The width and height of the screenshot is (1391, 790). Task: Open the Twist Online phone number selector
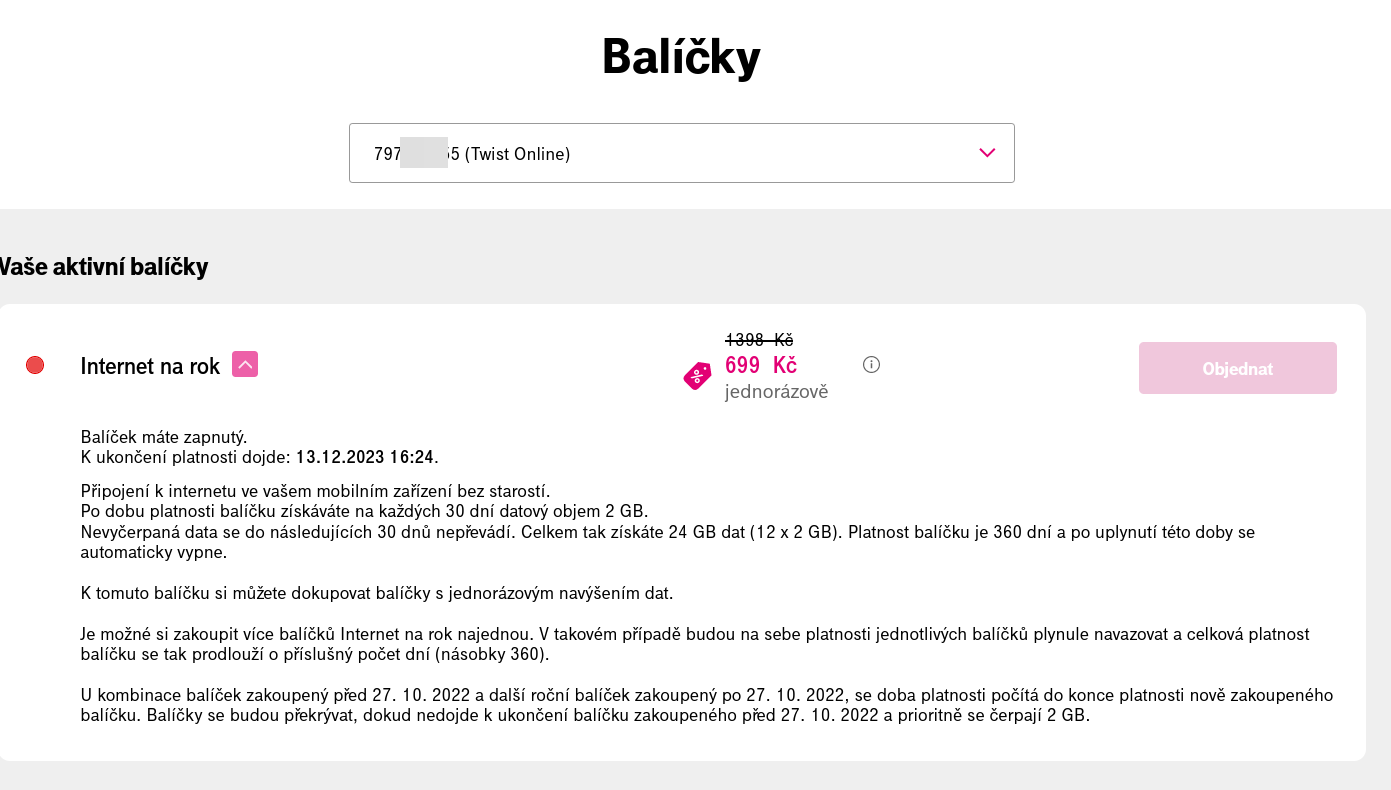[x=681, y=153]
